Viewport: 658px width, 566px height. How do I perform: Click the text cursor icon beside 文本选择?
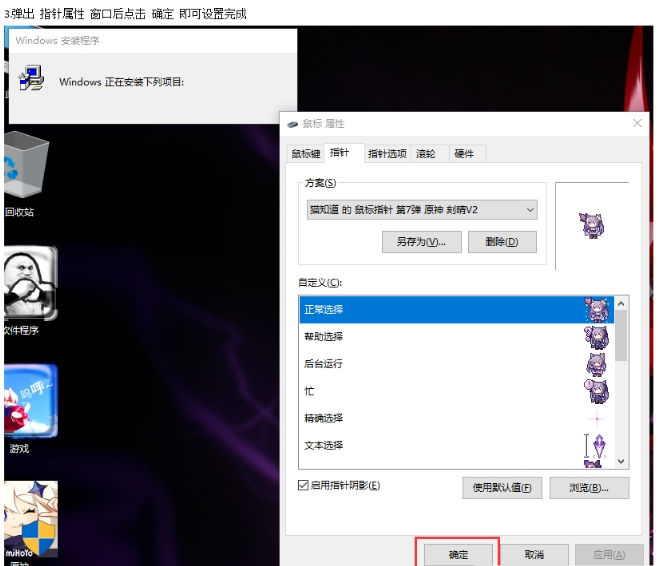595,446
